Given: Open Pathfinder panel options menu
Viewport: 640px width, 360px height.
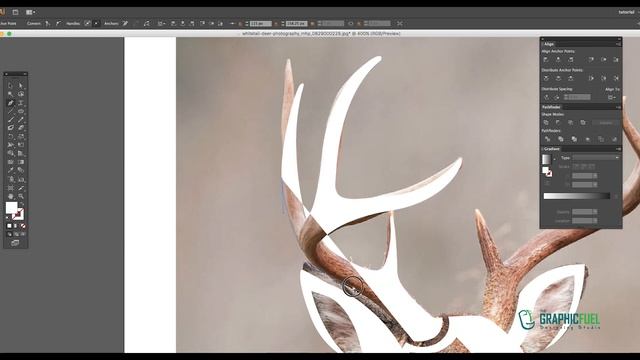Looking at the screenshot, I should [618, 107].
